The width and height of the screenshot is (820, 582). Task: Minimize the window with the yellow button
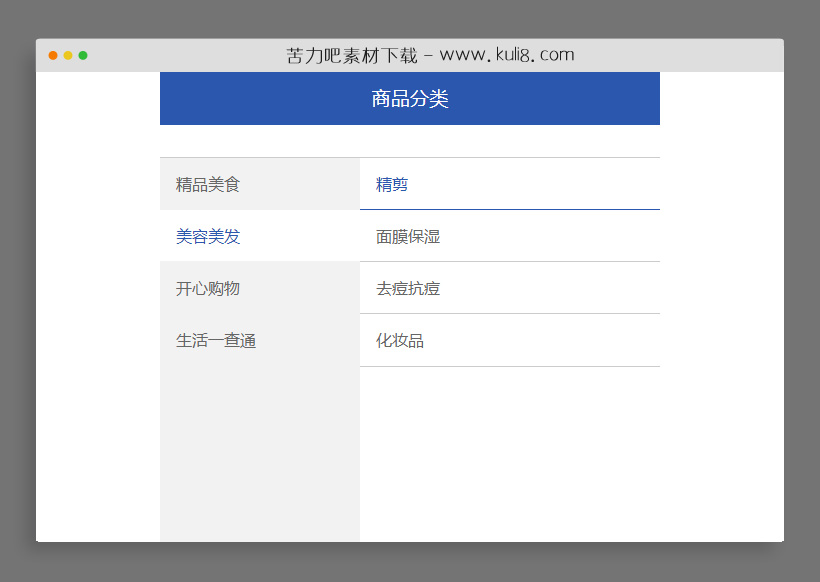68,56
